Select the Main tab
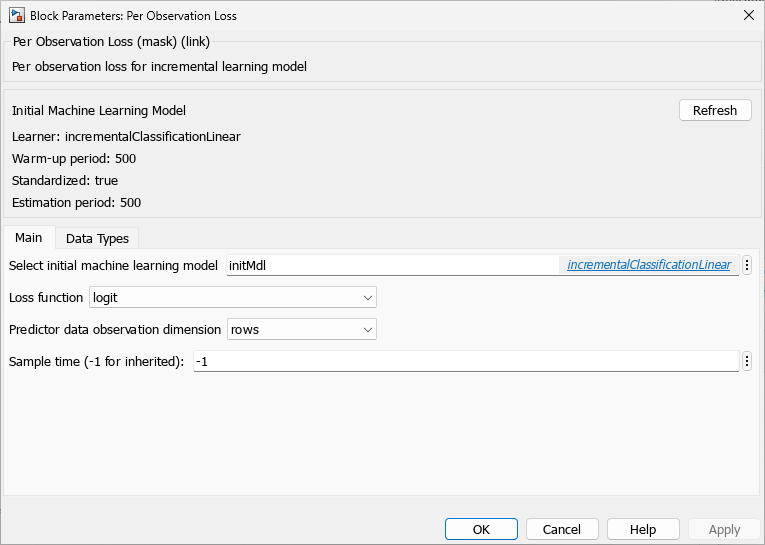The width and height of the screenshot is (765, 545). (x=29, y=238)
